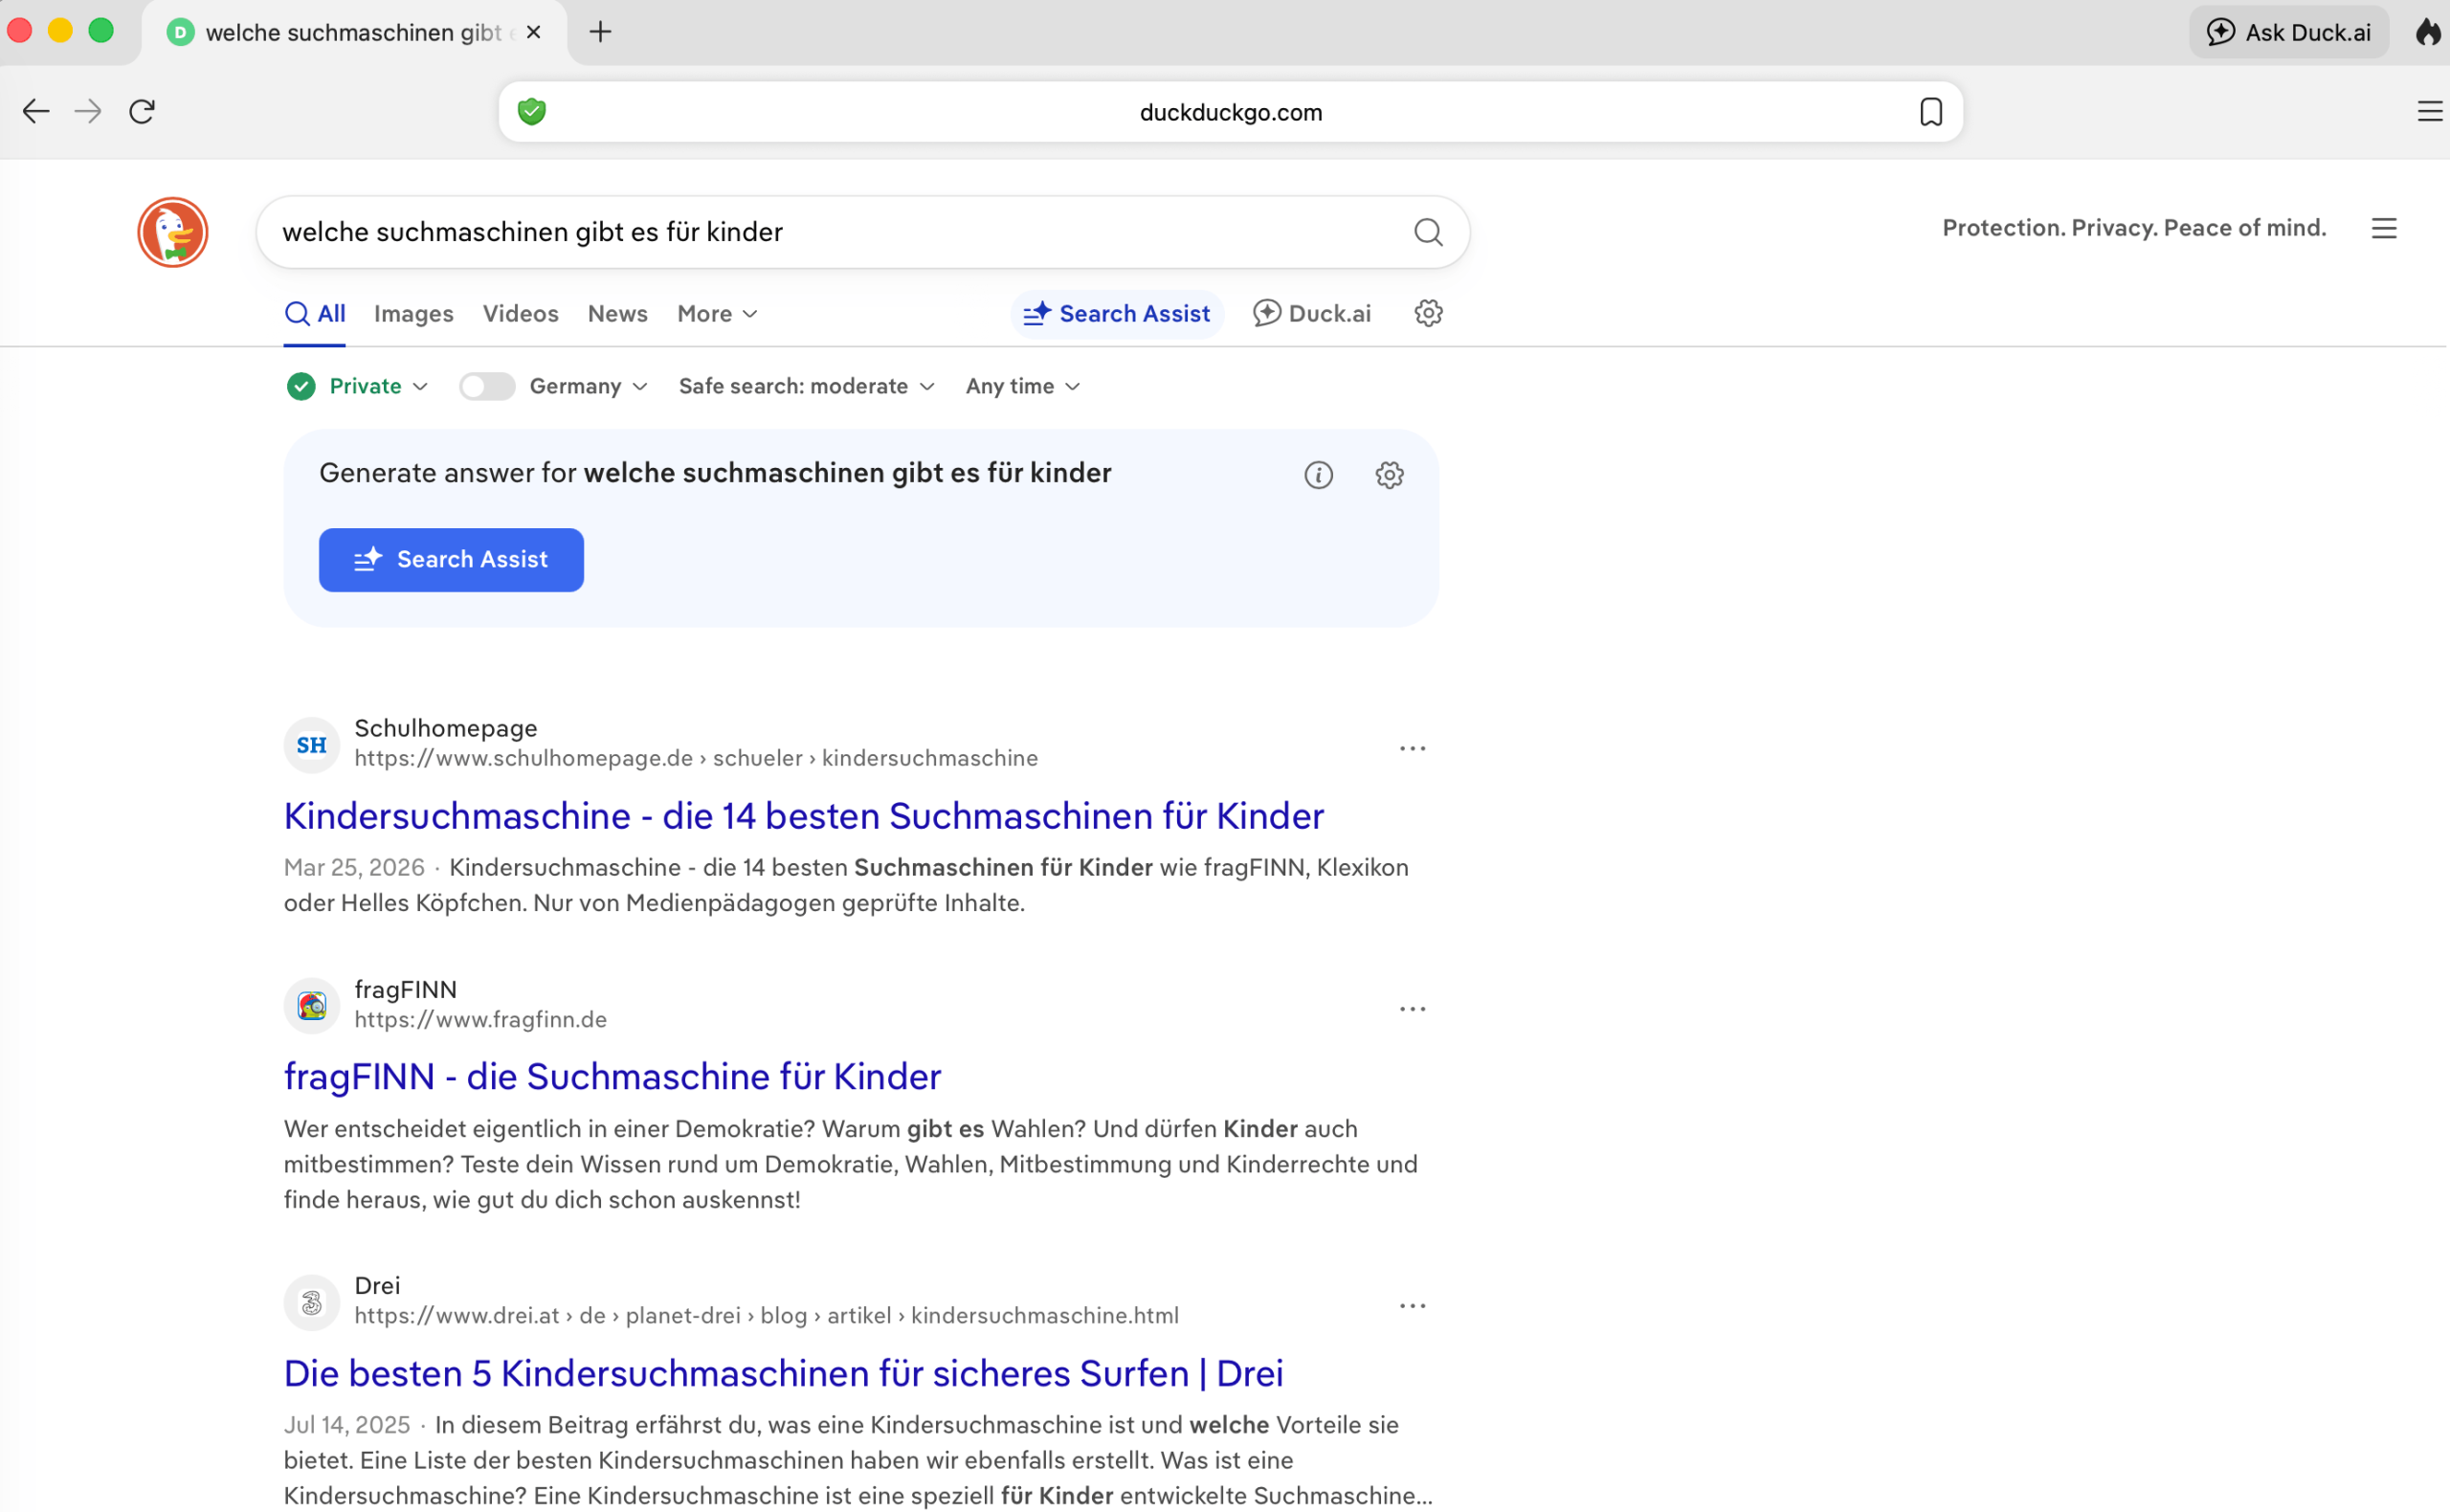Screen dimensions: 2450x1512
Task: Open three-dot menu for fragFINN result
Action: click(1412, 1009)
